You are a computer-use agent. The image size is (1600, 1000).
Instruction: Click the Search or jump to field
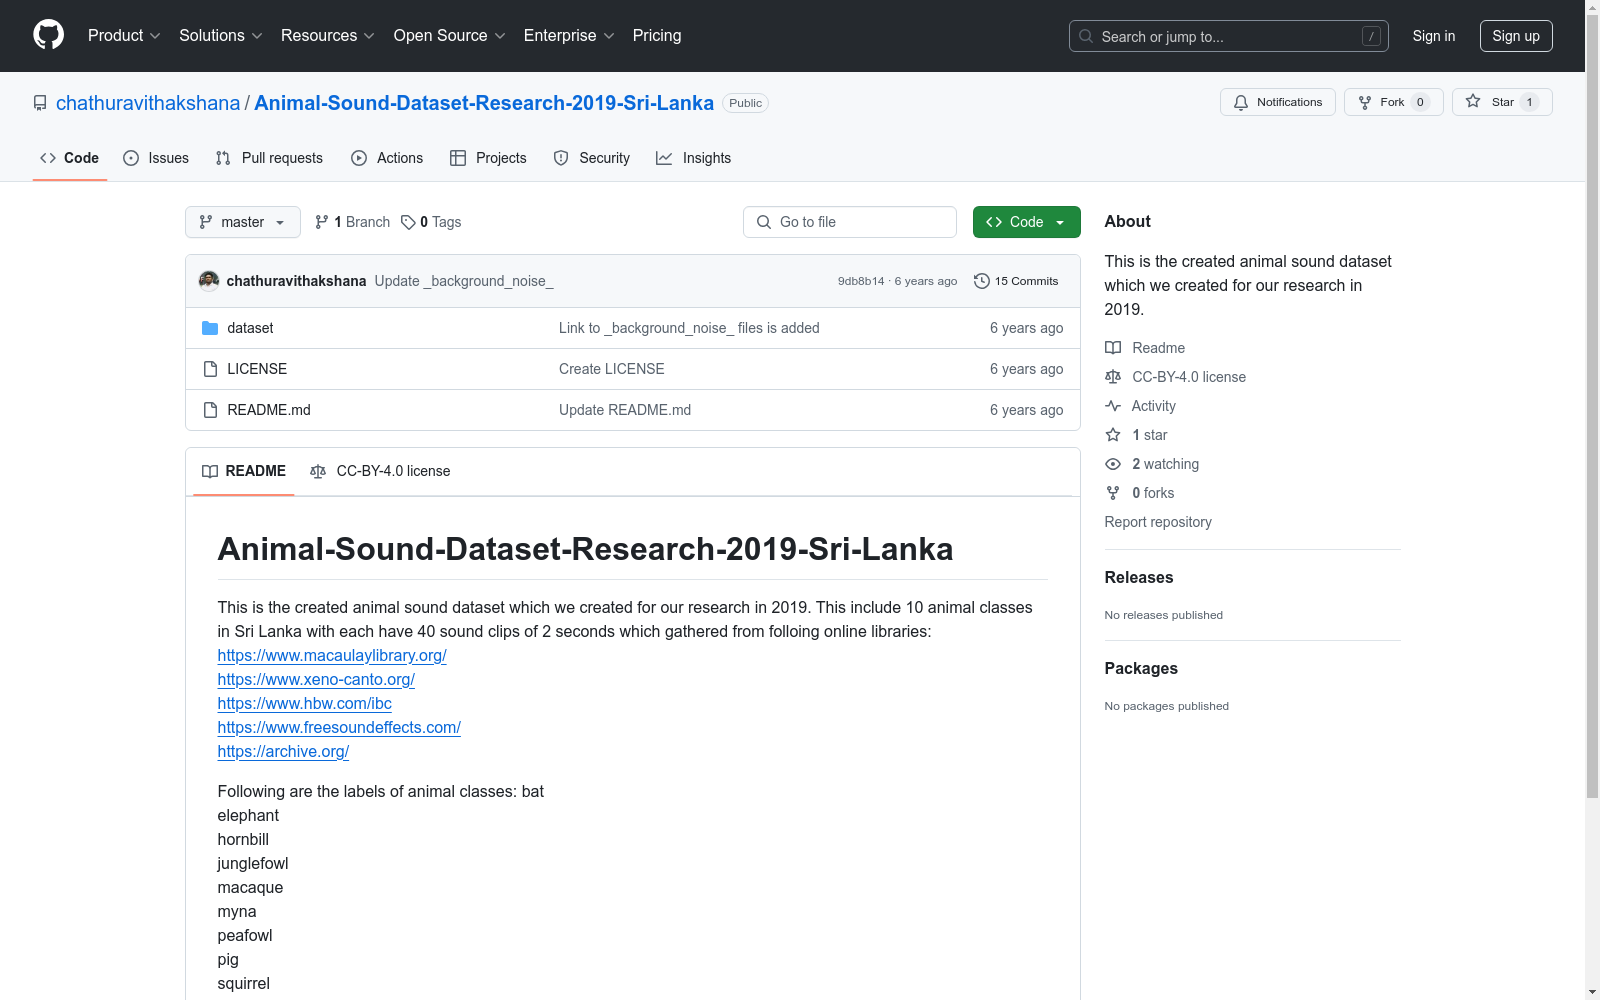pos(1229,36)
